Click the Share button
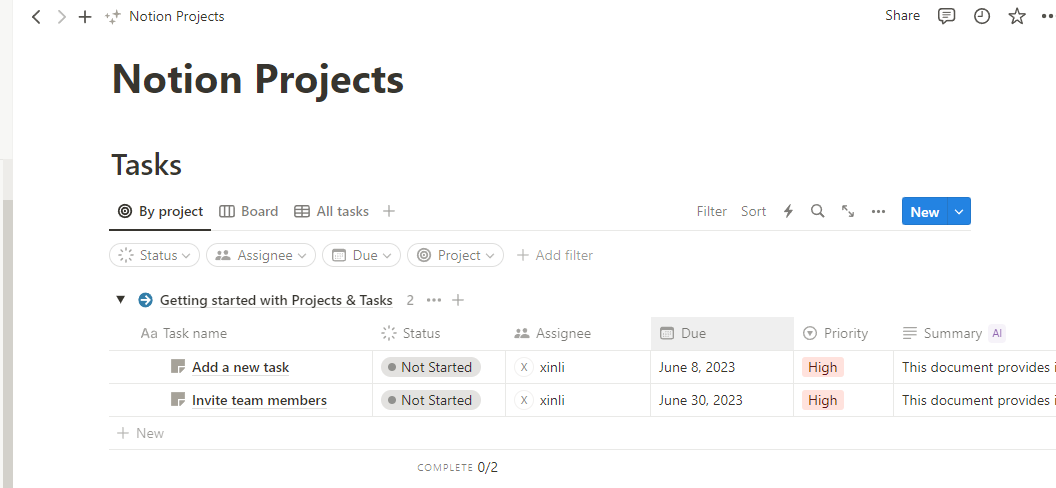 coord(902,16)
